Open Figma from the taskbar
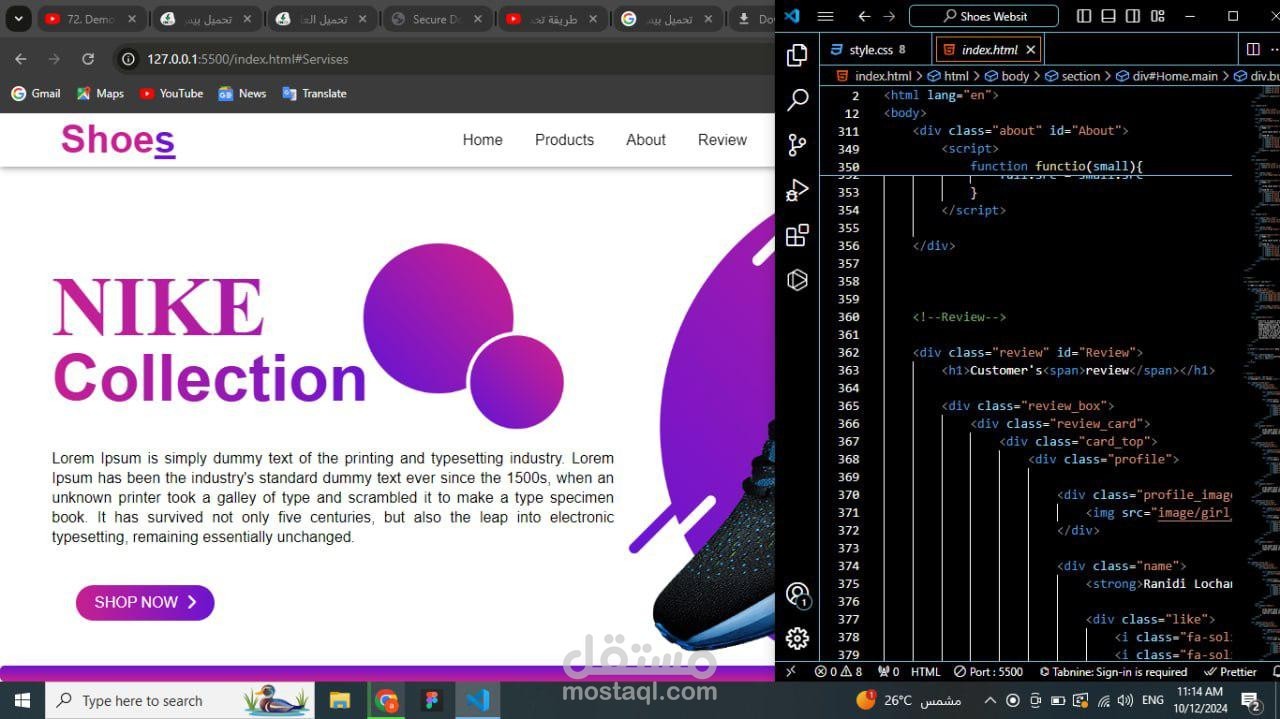This screenshot has width=1280, height=719. (432, 700)
